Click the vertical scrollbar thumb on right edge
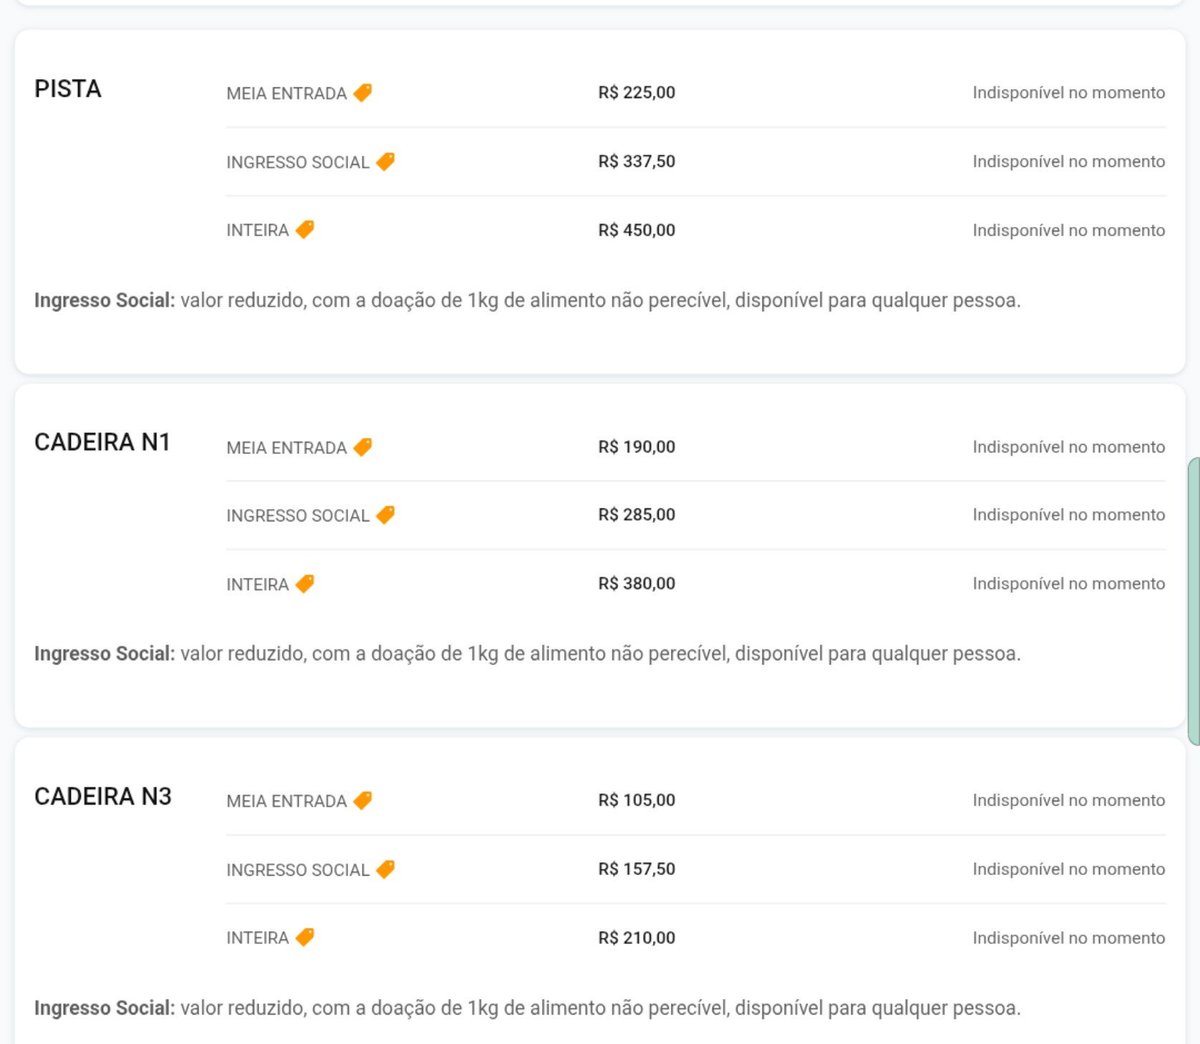The width and height of the screenshot is (1200, 1044). [1194, 601]
